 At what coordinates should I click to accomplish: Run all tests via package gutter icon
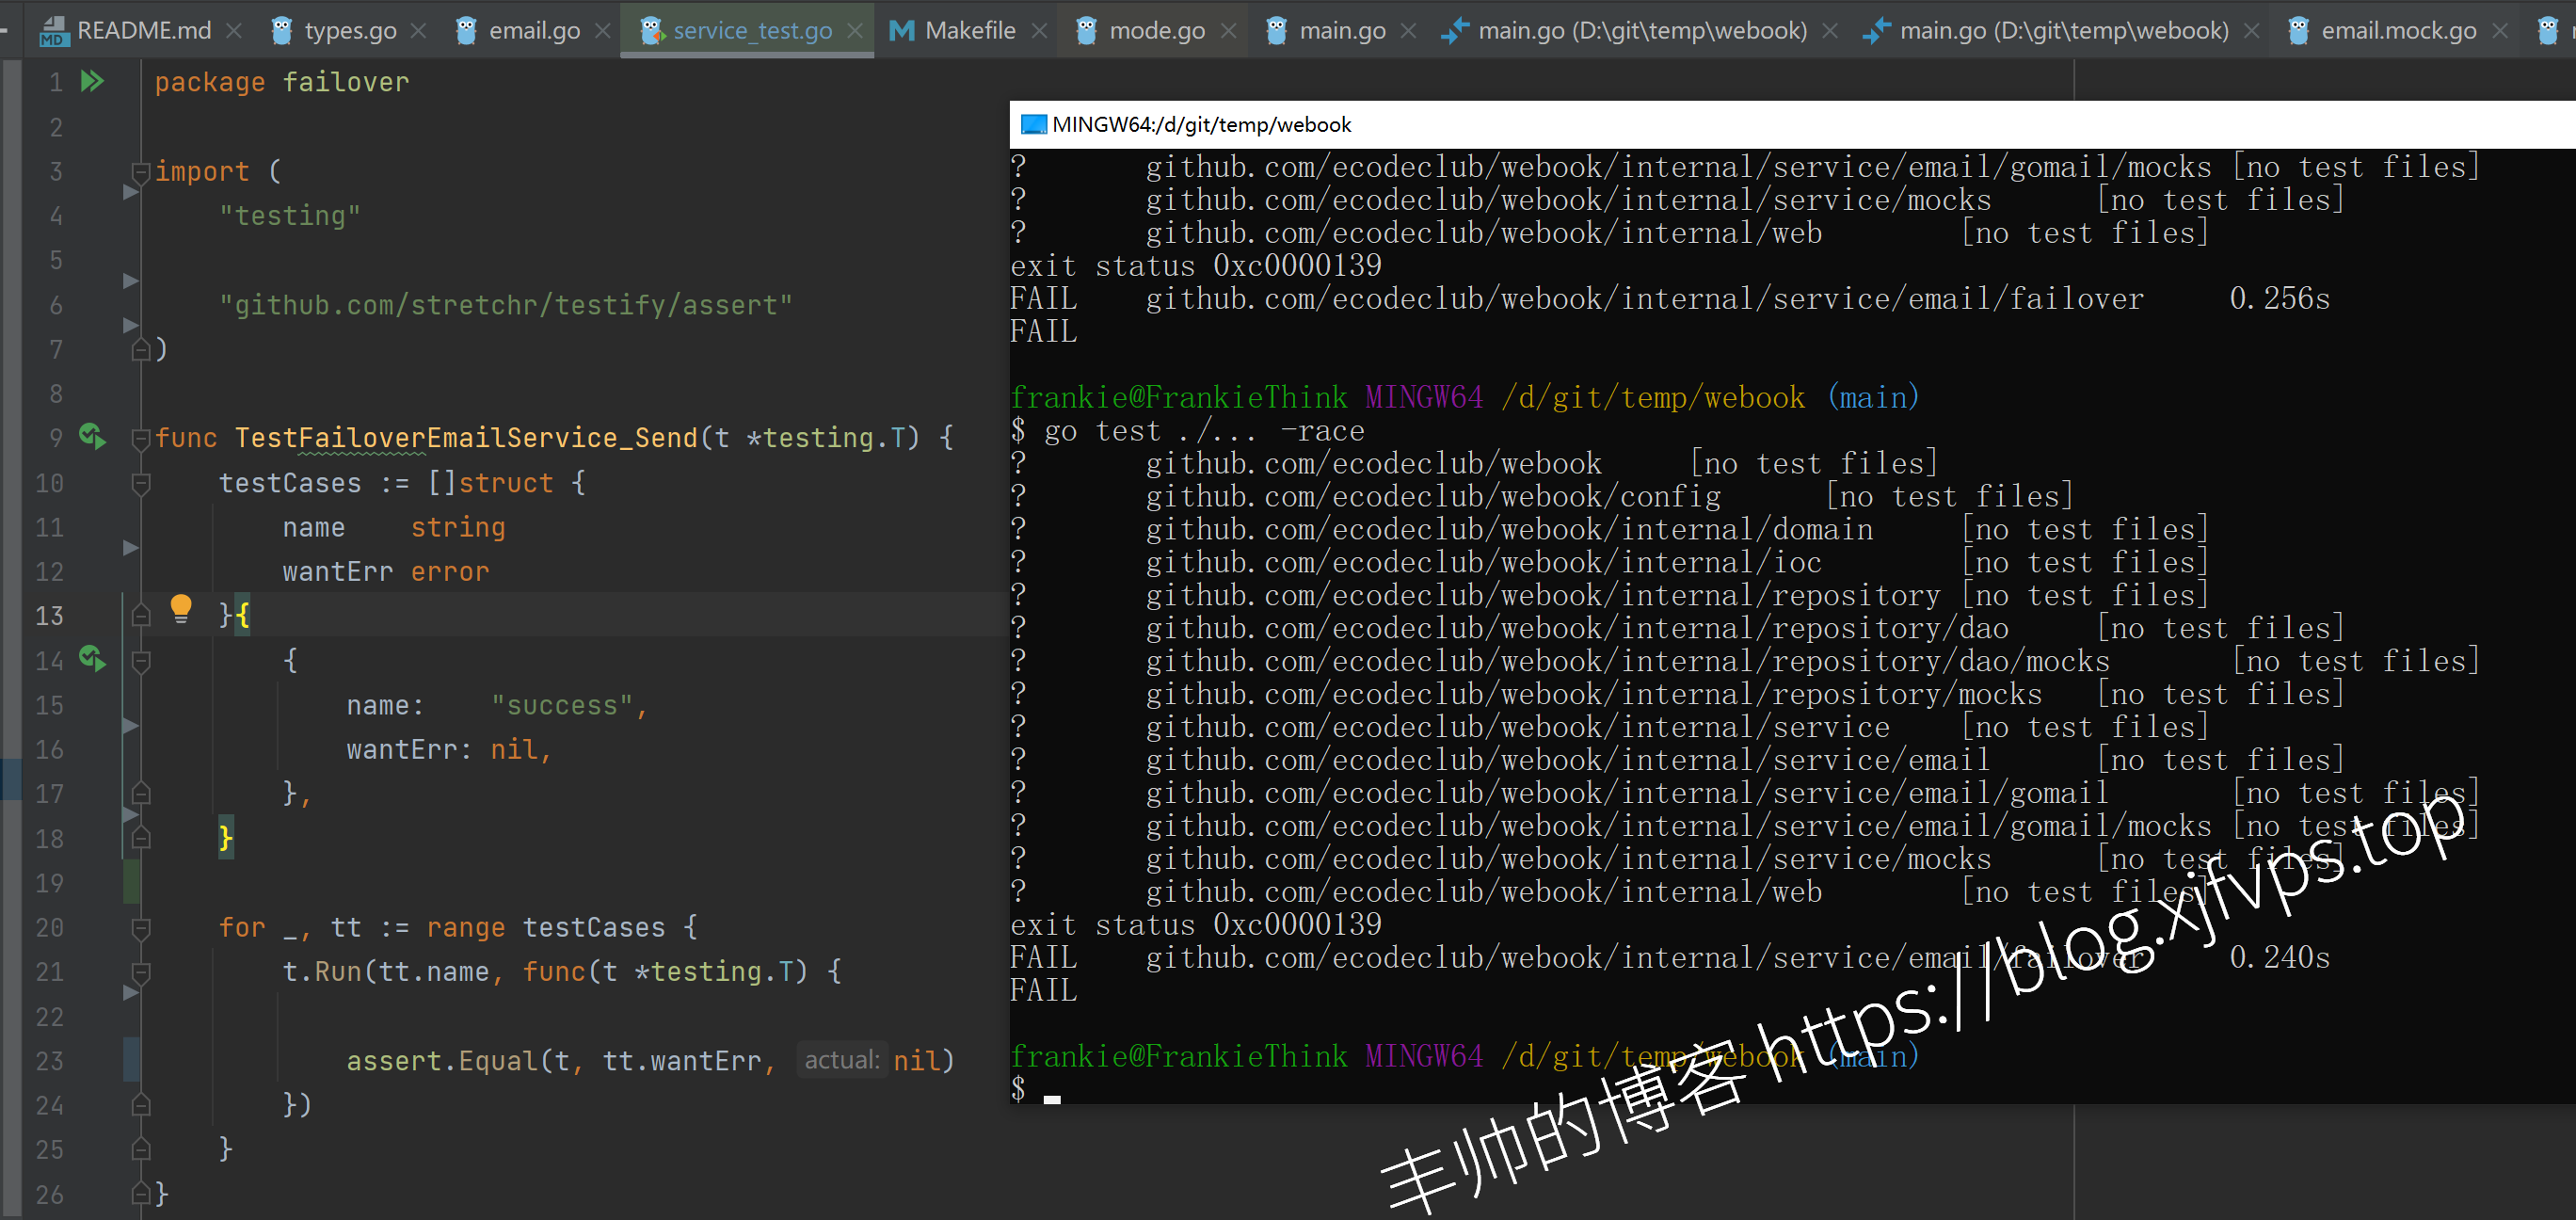coord(92,81)
